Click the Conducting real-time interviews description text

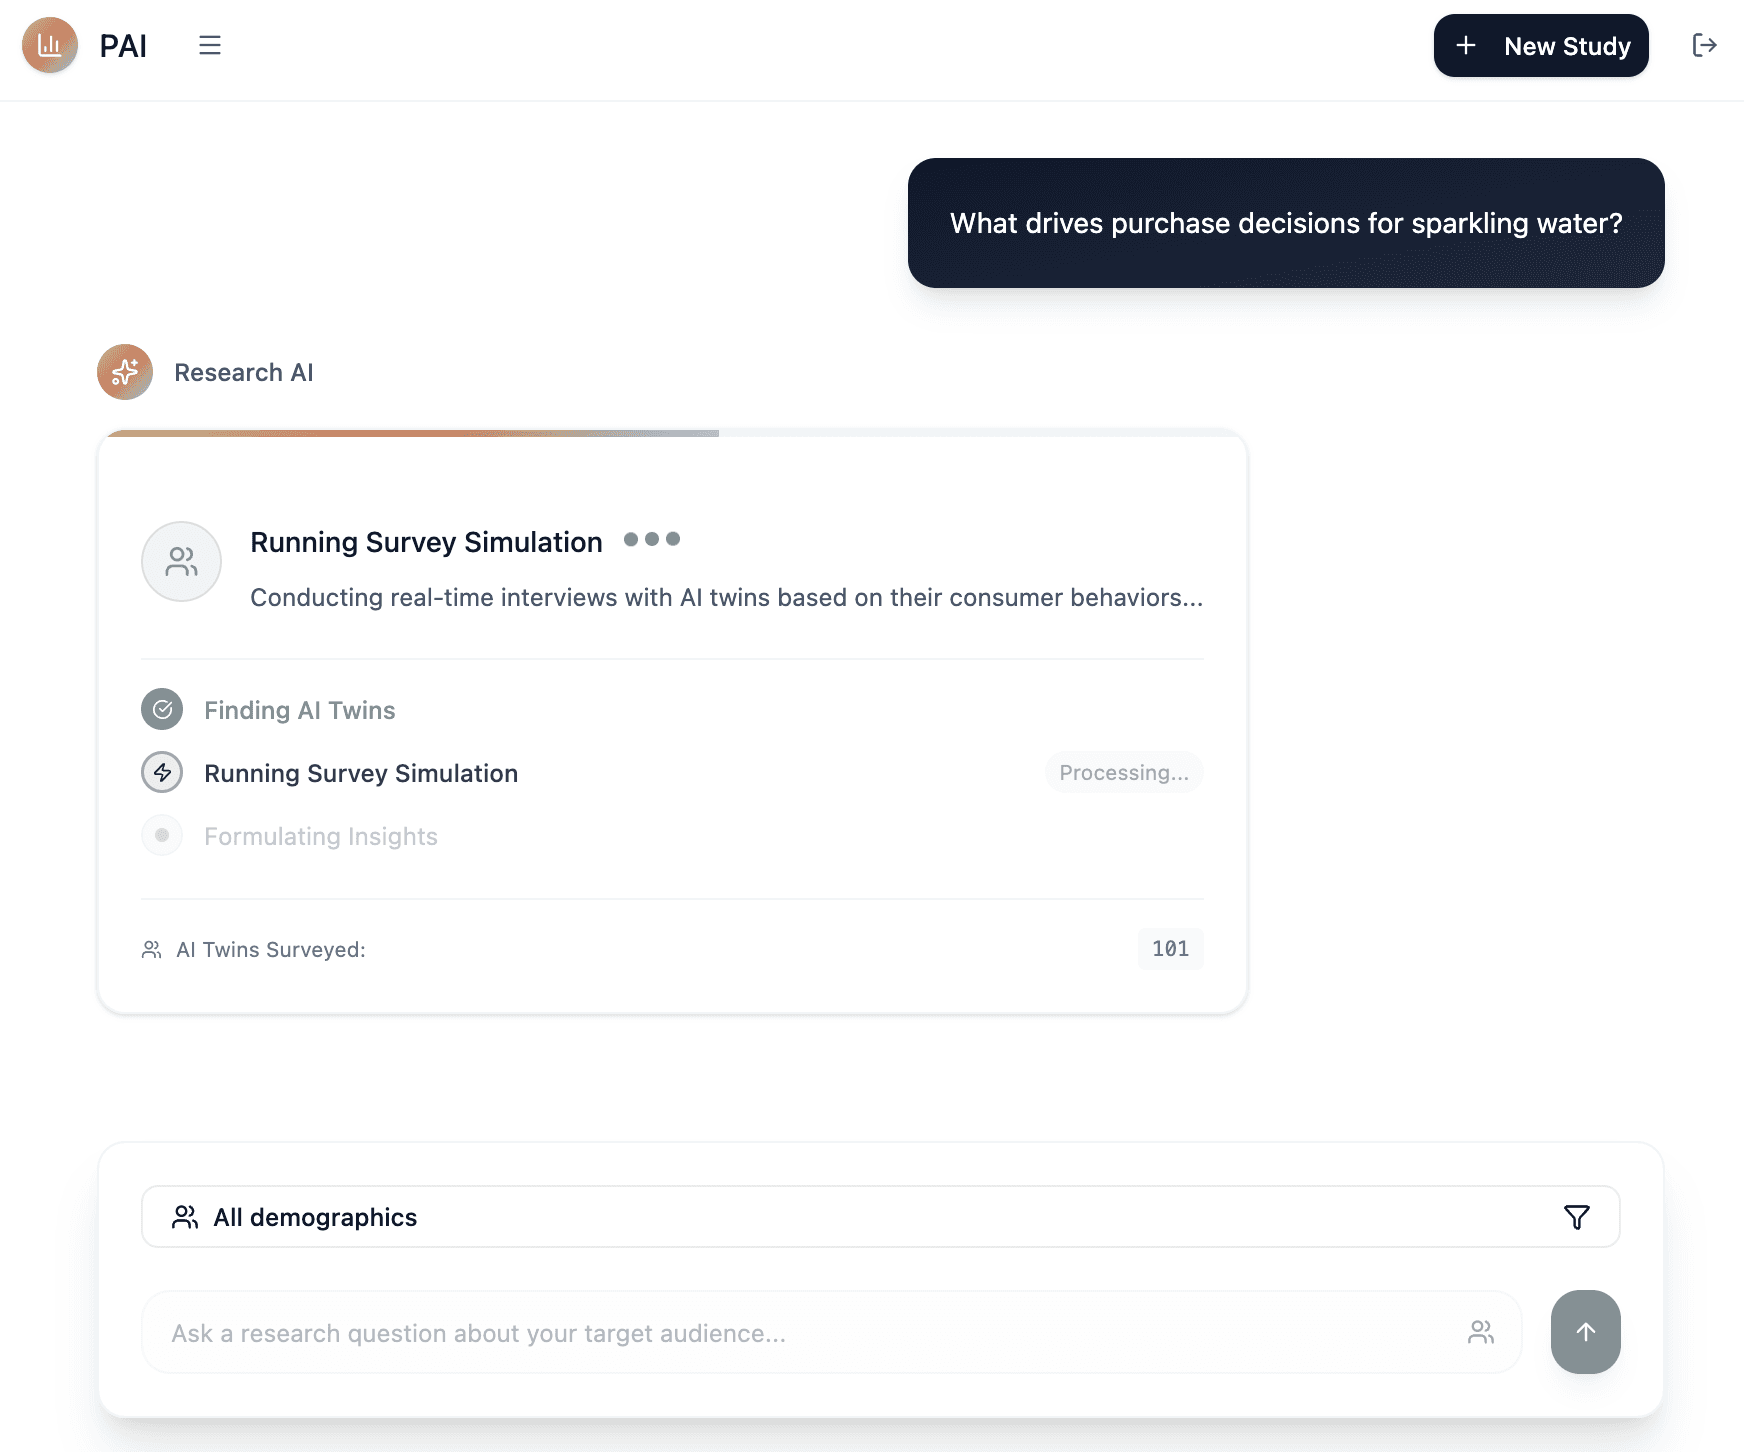[727, 597]
